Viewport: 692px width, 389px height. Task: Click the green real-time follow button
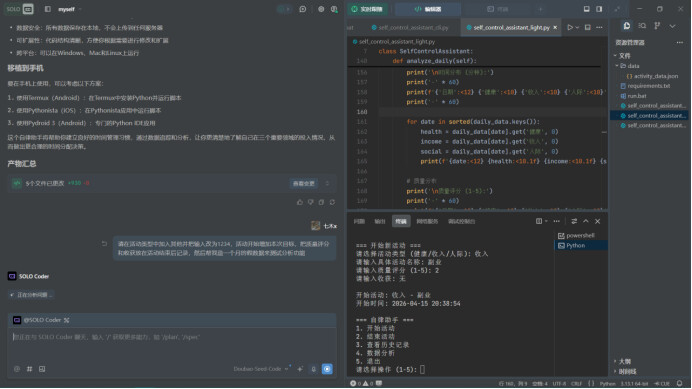point(368,9)
